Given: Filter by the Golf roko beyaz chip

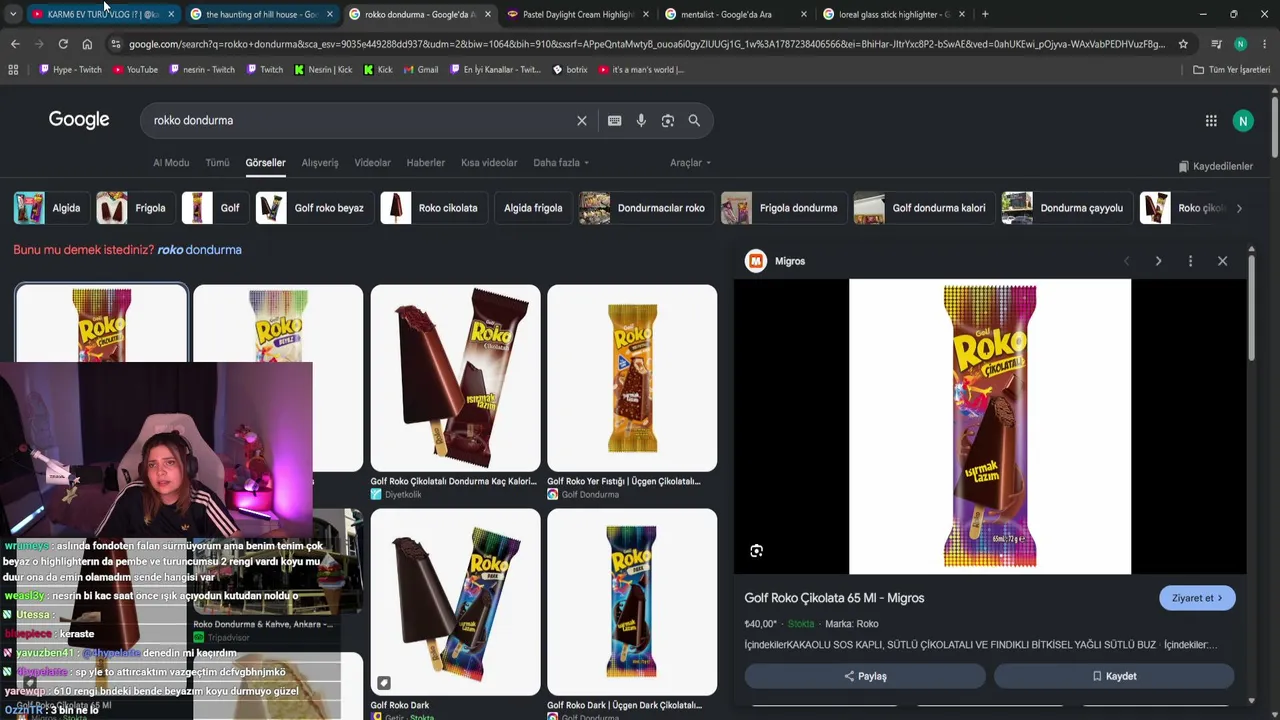Looking at the screenshot, I should point(313,208).
